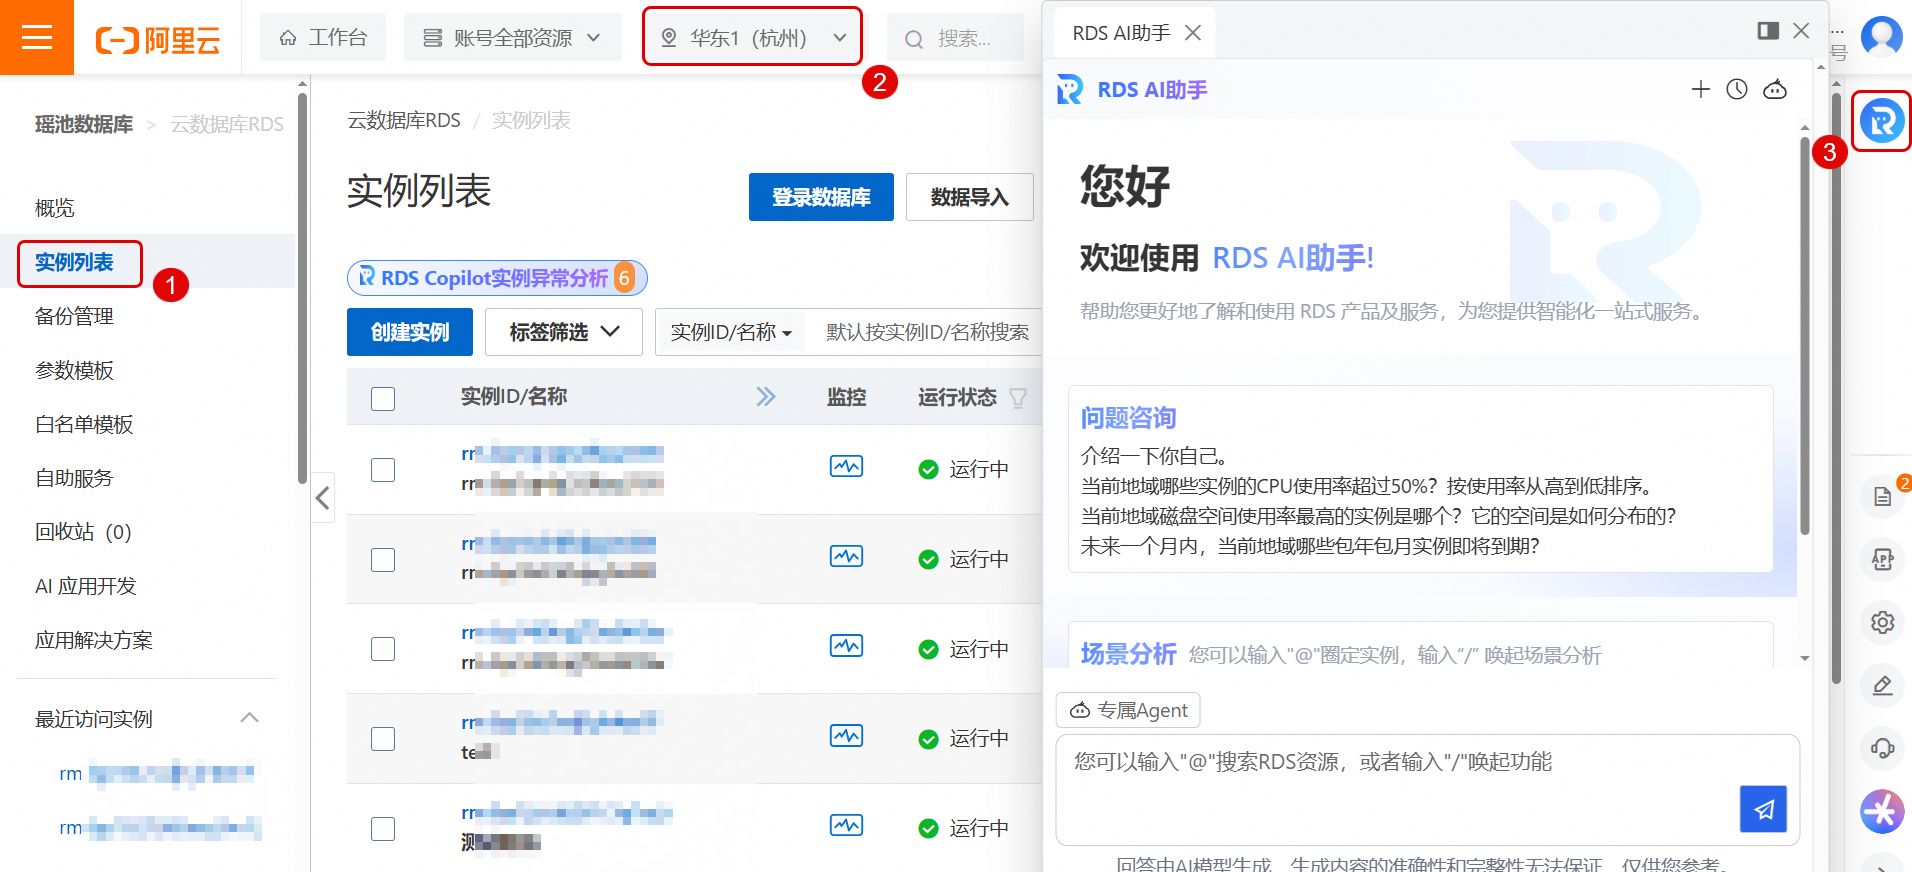Open 自助服务 in sidebar
This screenshot has height=872, width=1912.
[x=74, y=478]
